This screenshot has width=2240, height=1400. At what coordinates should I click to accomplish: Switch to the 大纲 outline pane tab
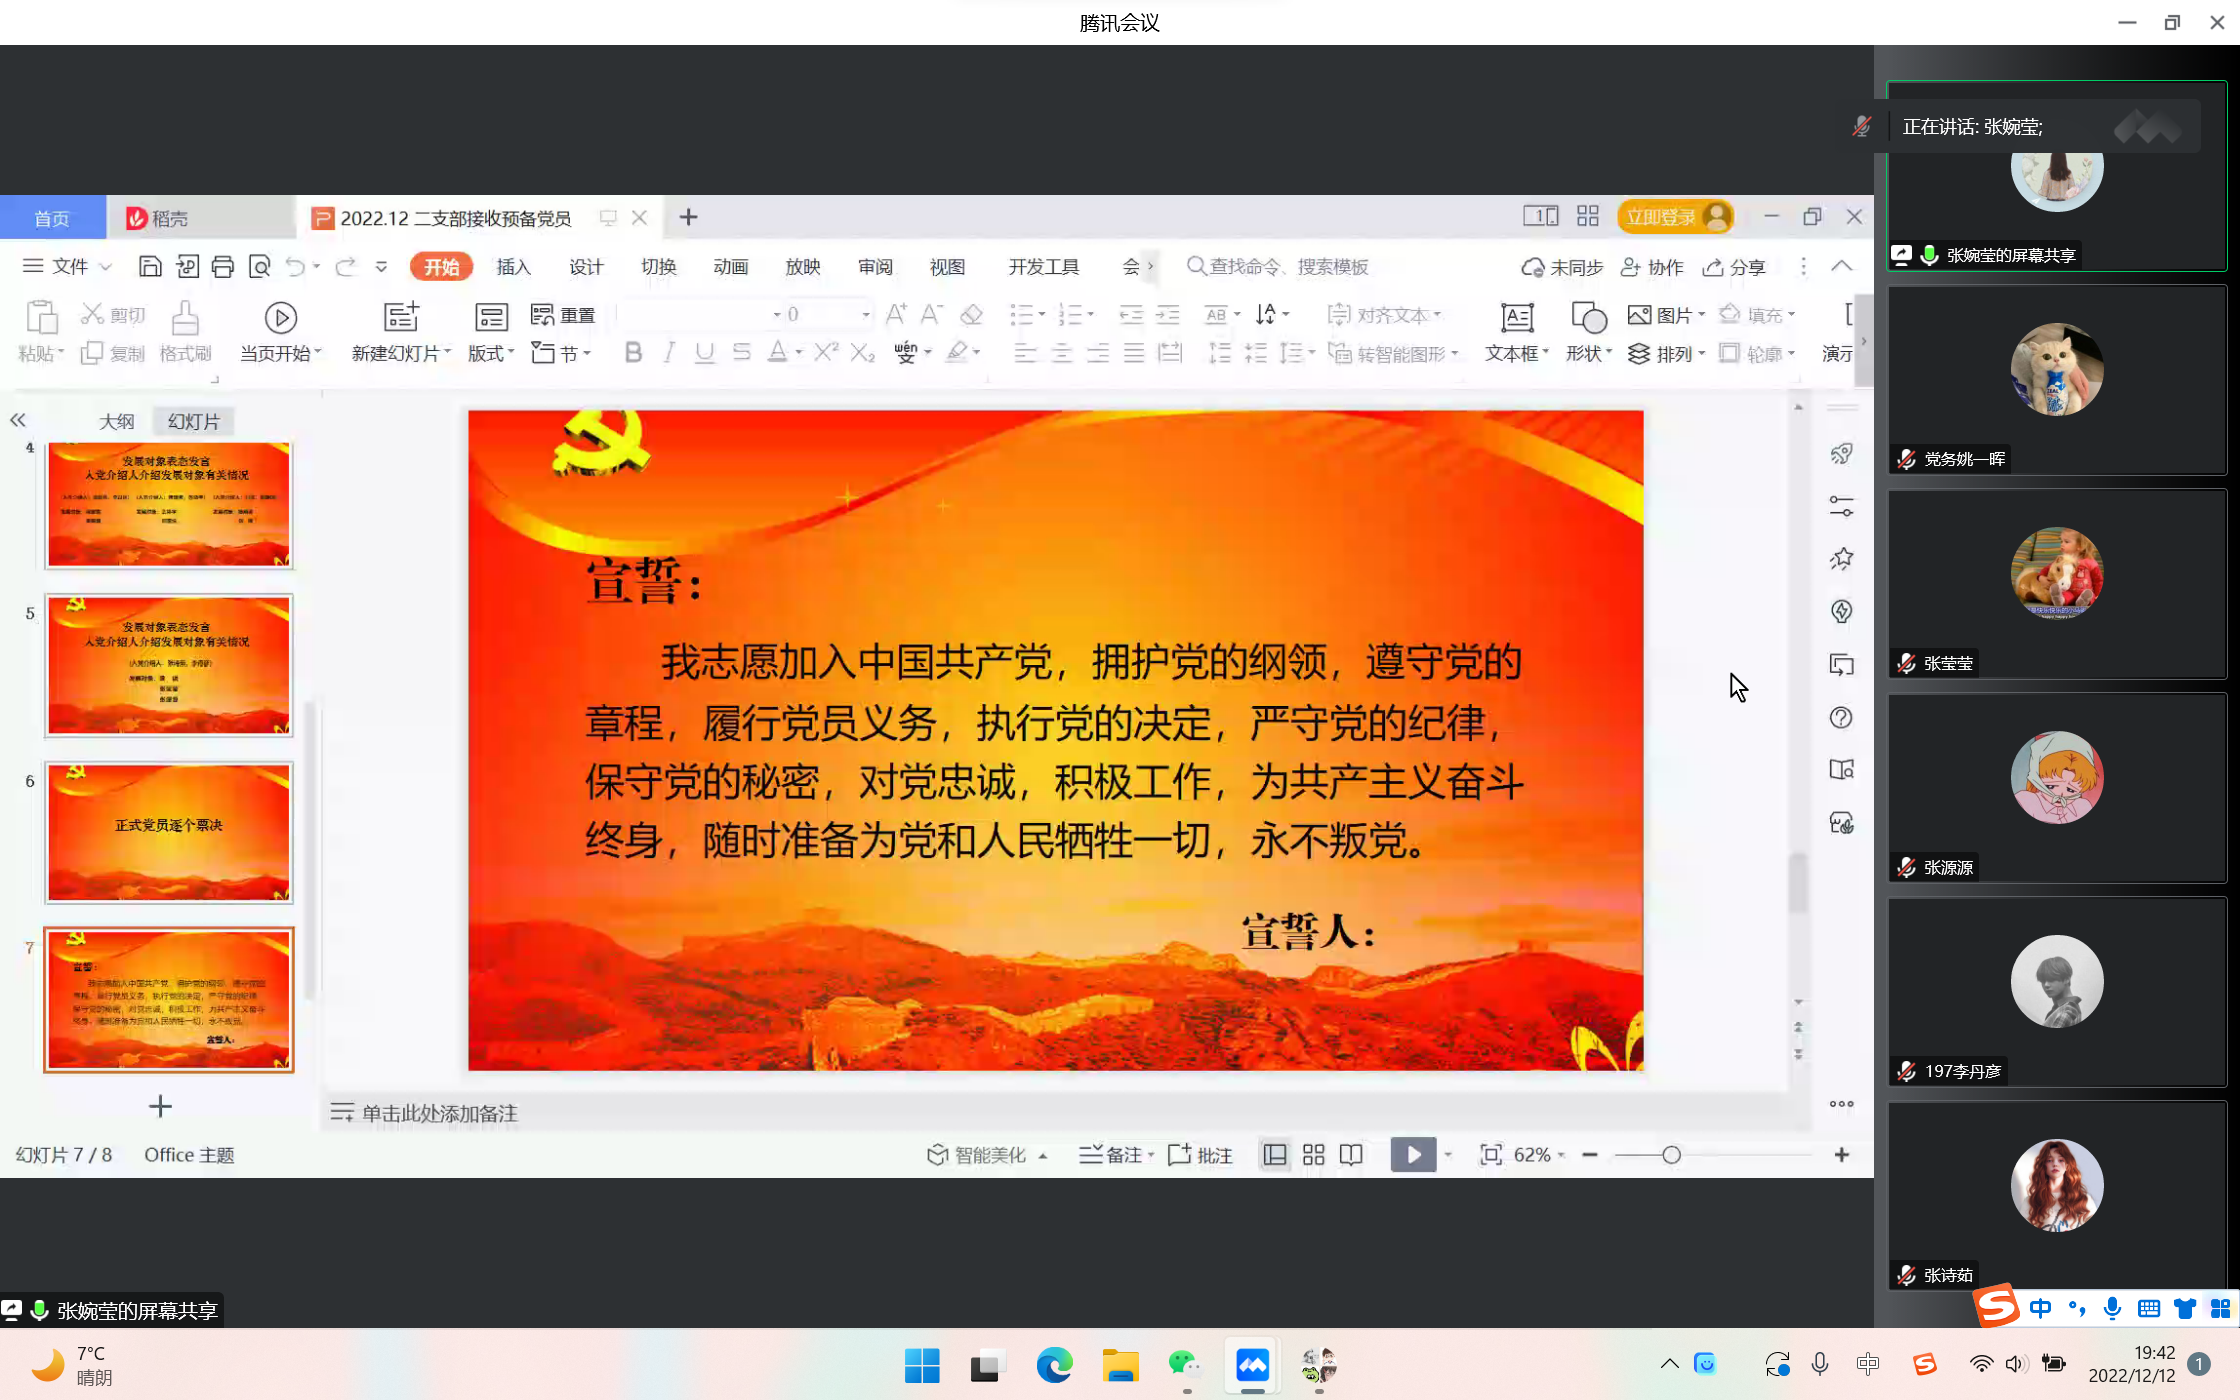click(116, 422)
